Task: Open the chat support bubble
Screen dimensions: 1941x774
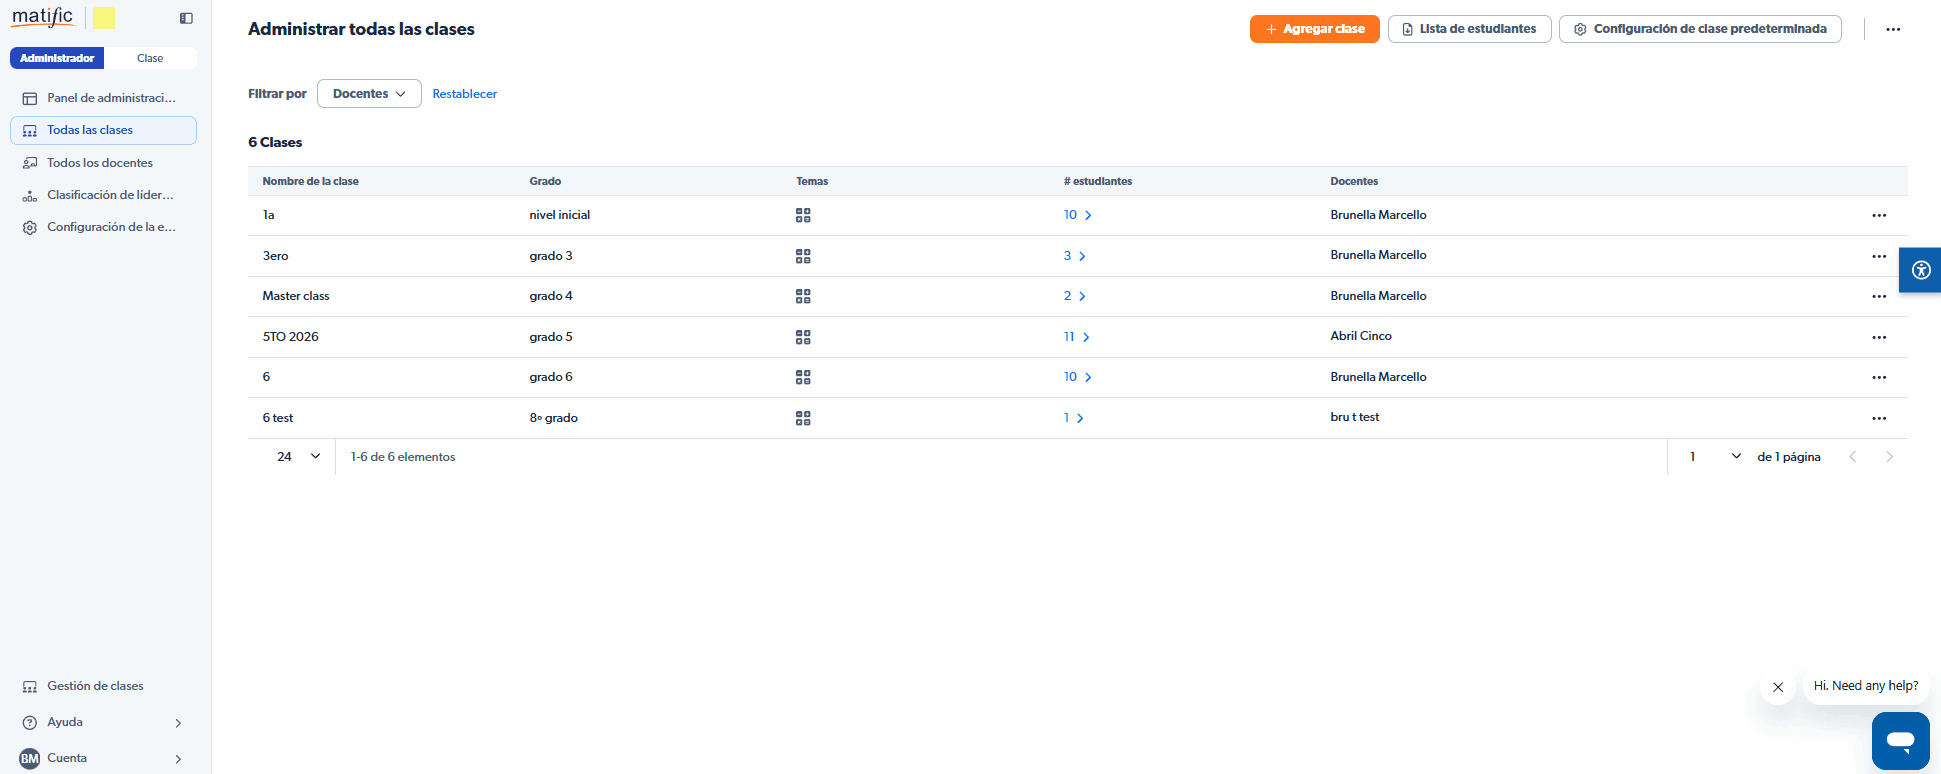Action: (x=1900, y=741)
